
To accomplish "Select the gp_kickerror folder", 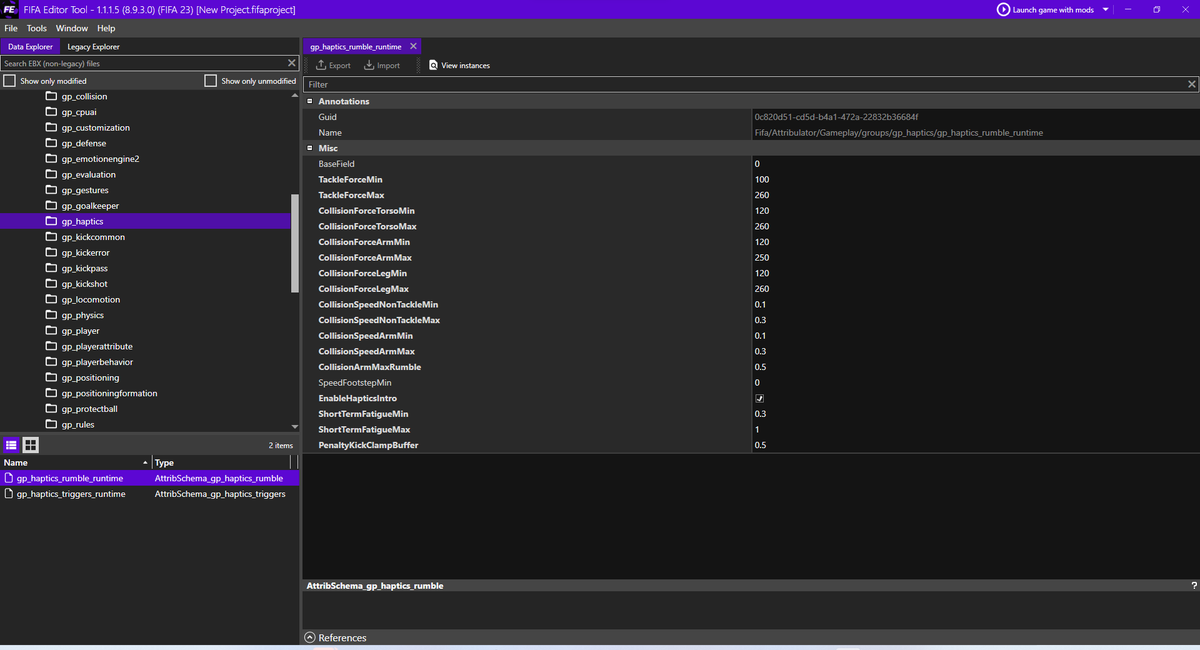I will [85, 253].
